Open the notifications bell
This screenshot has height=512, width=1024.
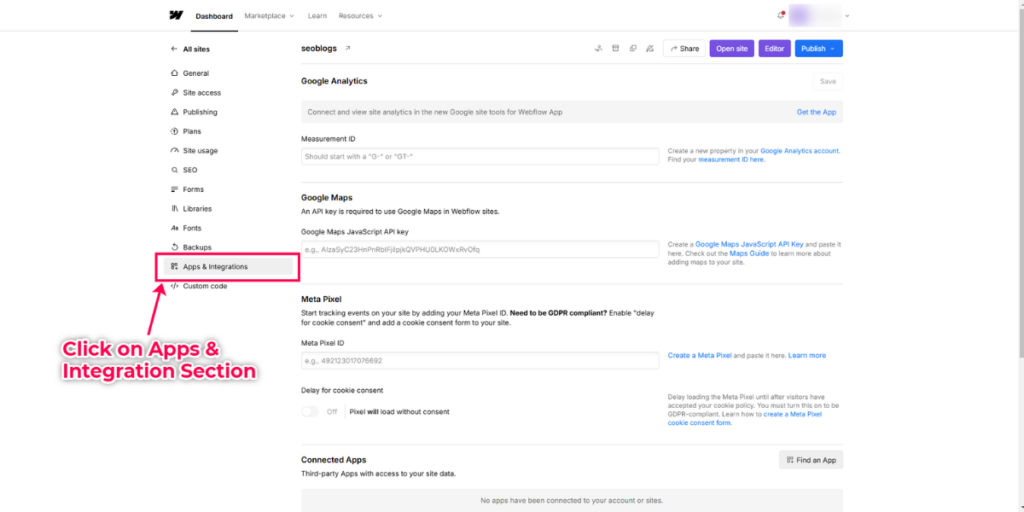[x=780, y=16]
